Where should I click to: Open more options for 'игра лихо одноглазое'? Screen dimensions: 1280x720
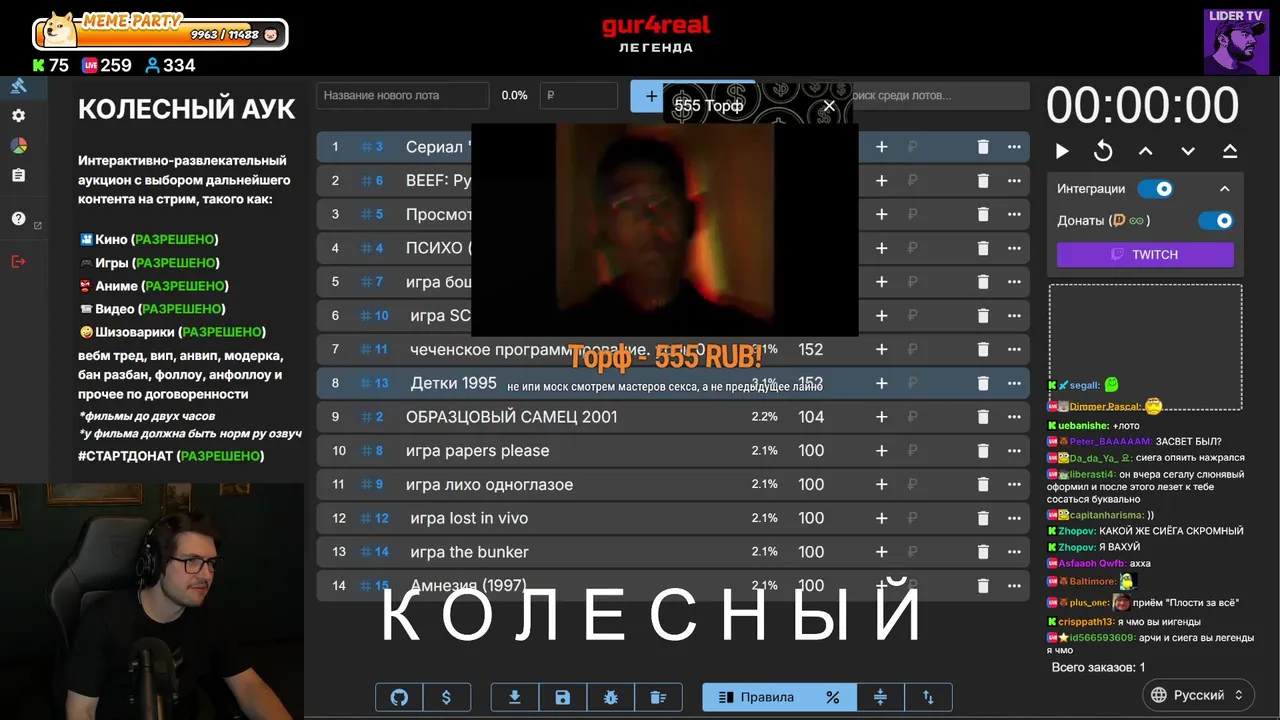[x=1014, y=484]
